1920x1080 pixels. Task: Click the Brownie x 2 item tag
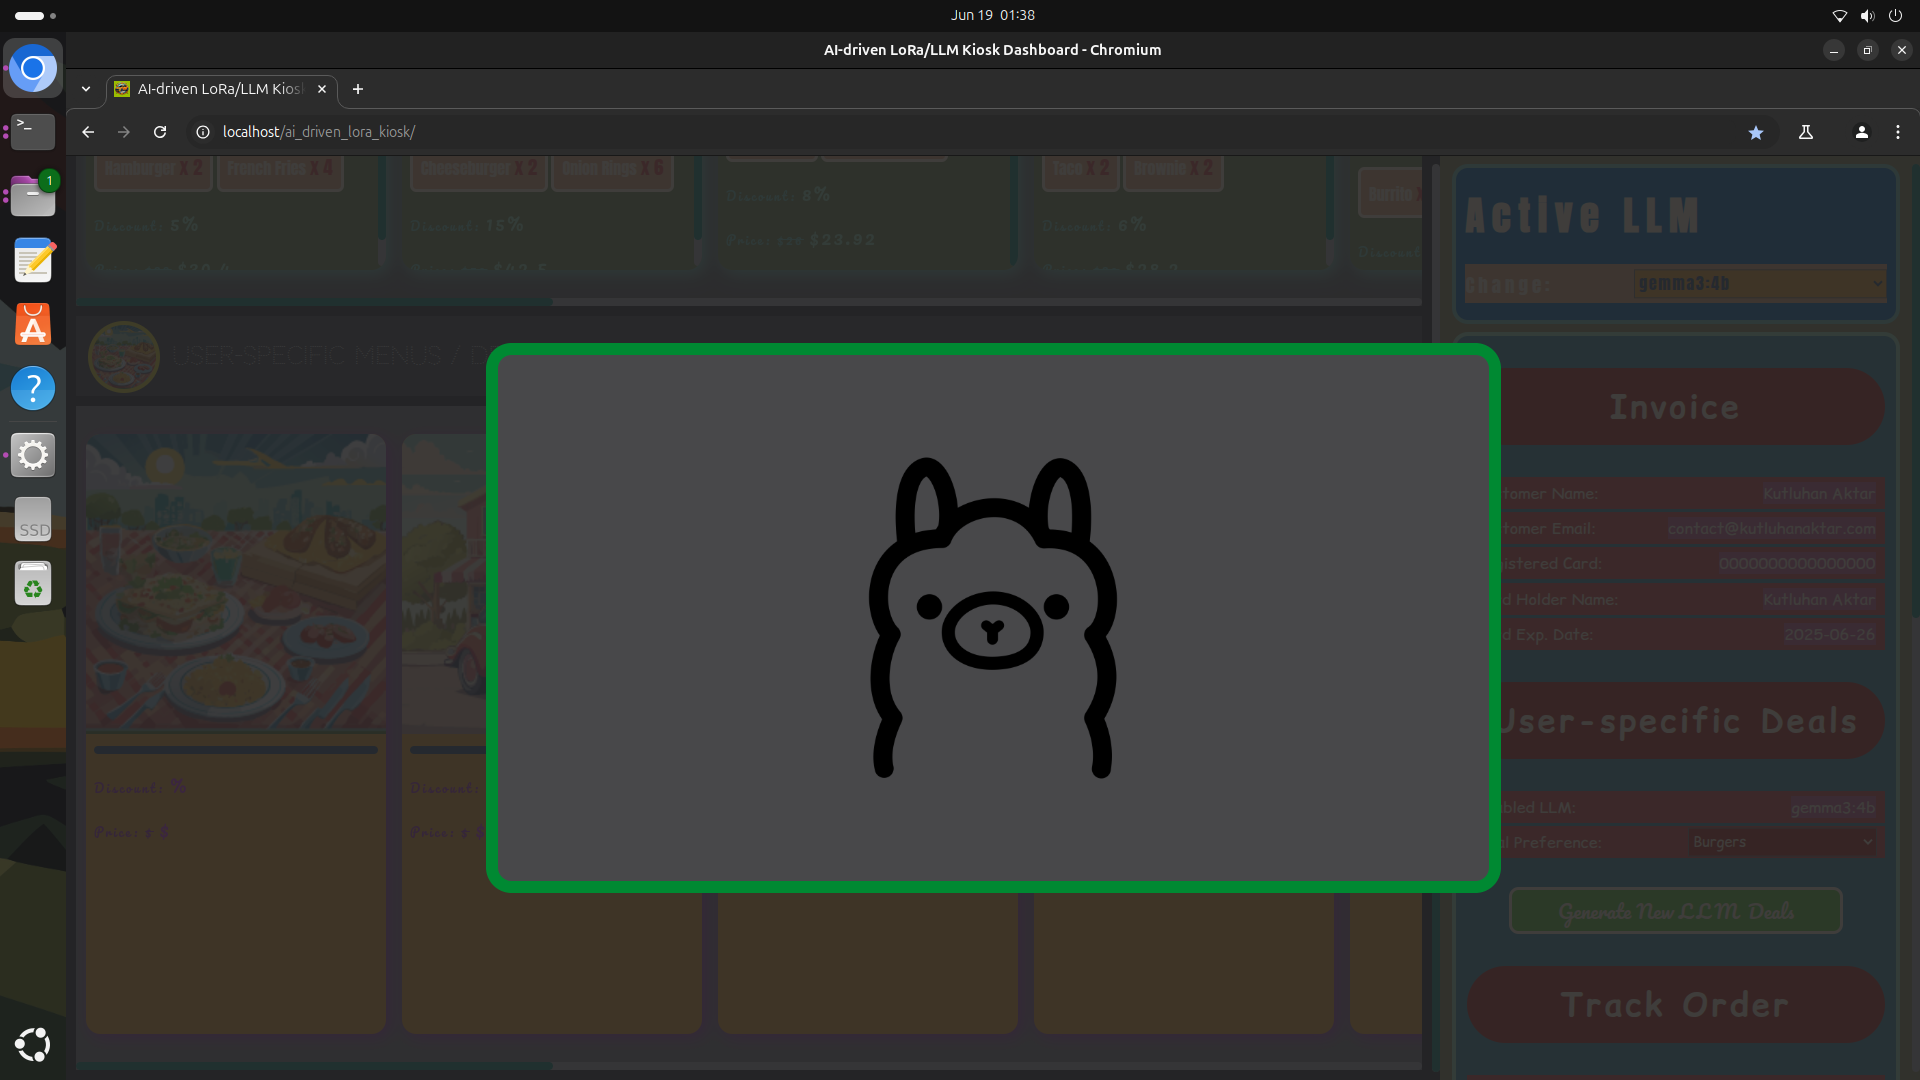pos(1173,169)
